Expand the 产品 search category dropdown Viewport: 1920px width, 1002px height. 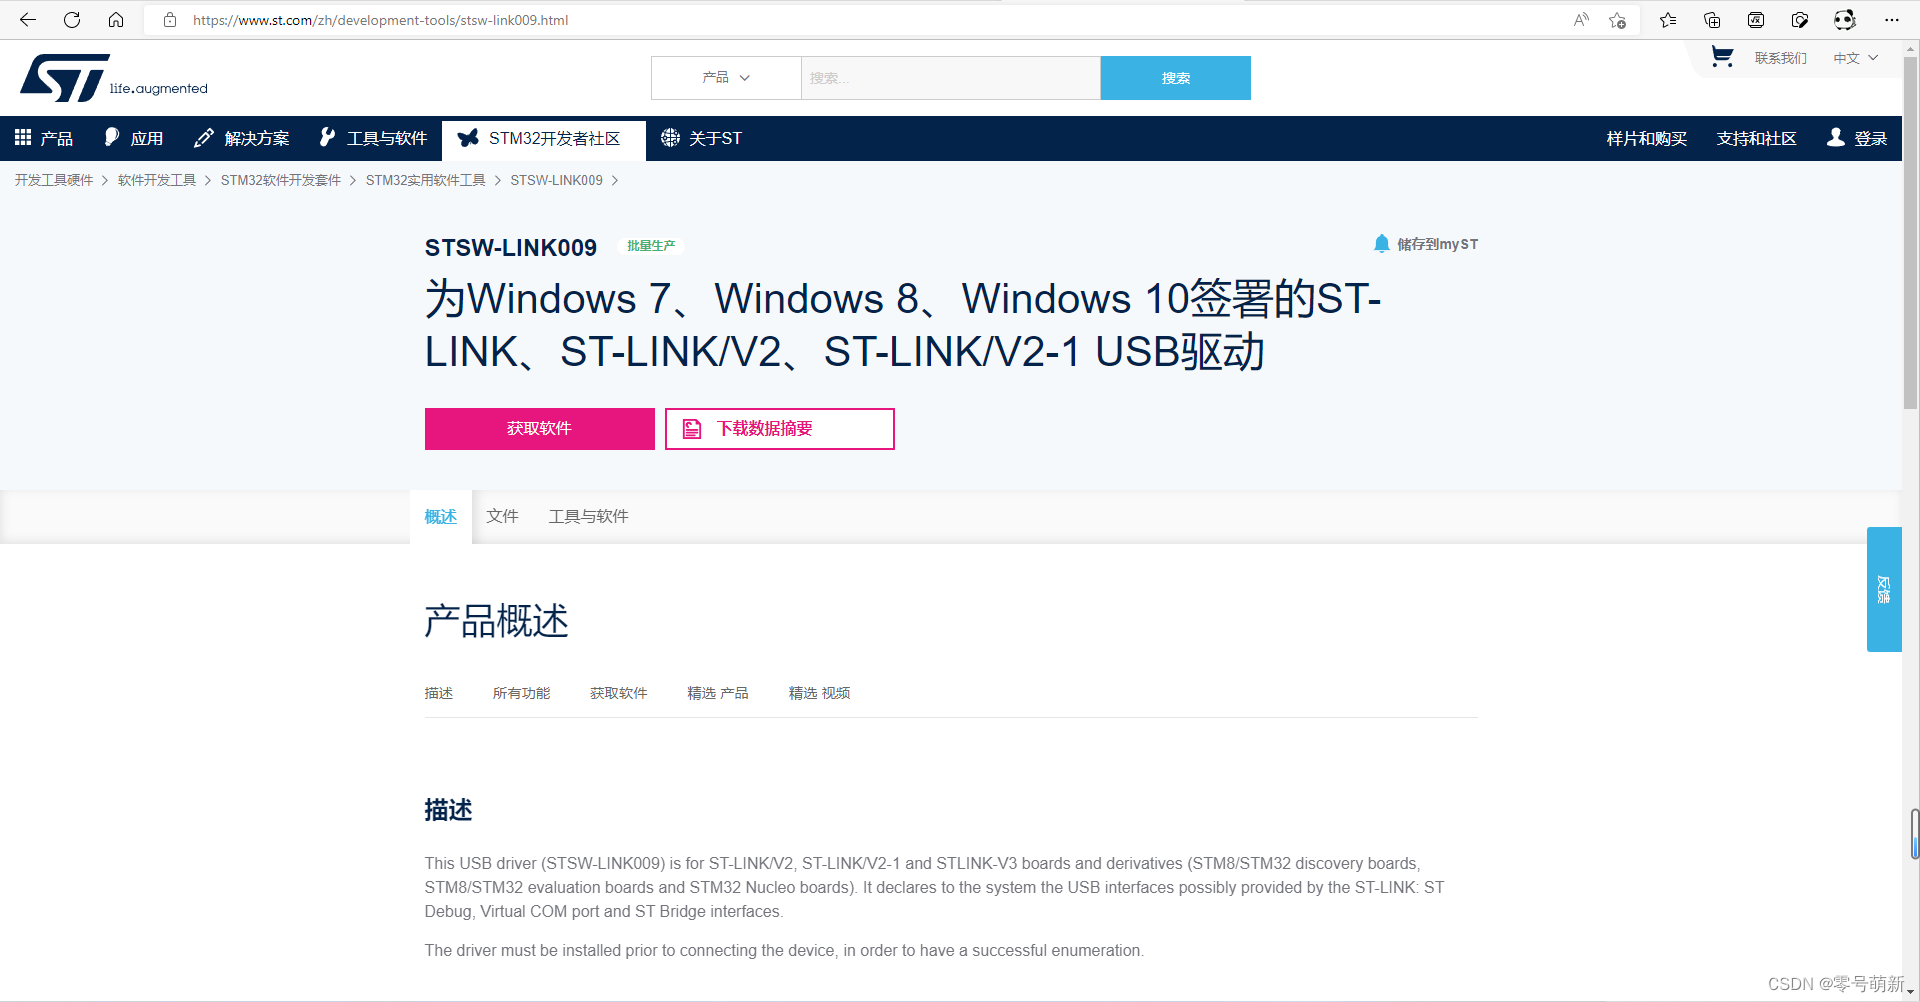[x=726, y=78]
